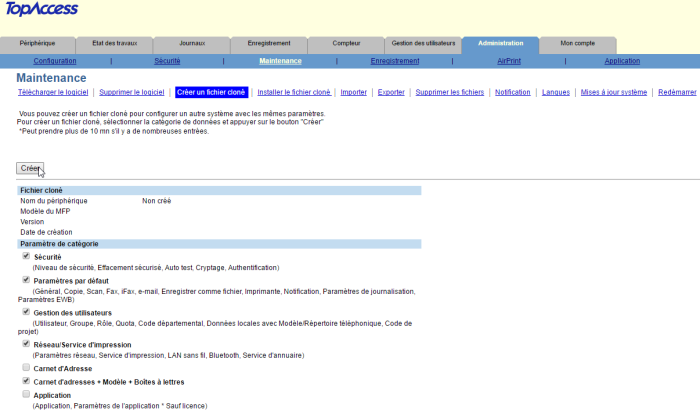The image size is (700, 413).
Task: Open the Journaux tab
Action: 192,44
